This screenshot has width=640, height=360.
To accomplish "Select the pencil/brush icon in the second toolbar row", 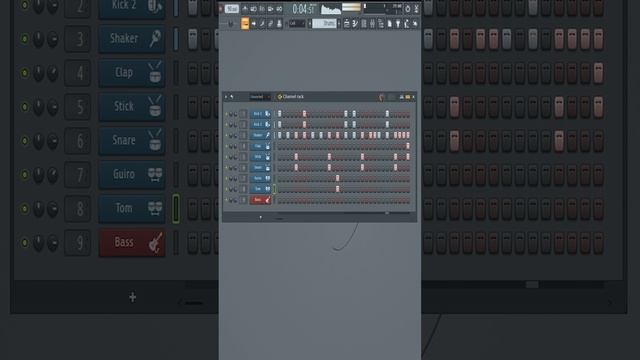I will [262, 24].
